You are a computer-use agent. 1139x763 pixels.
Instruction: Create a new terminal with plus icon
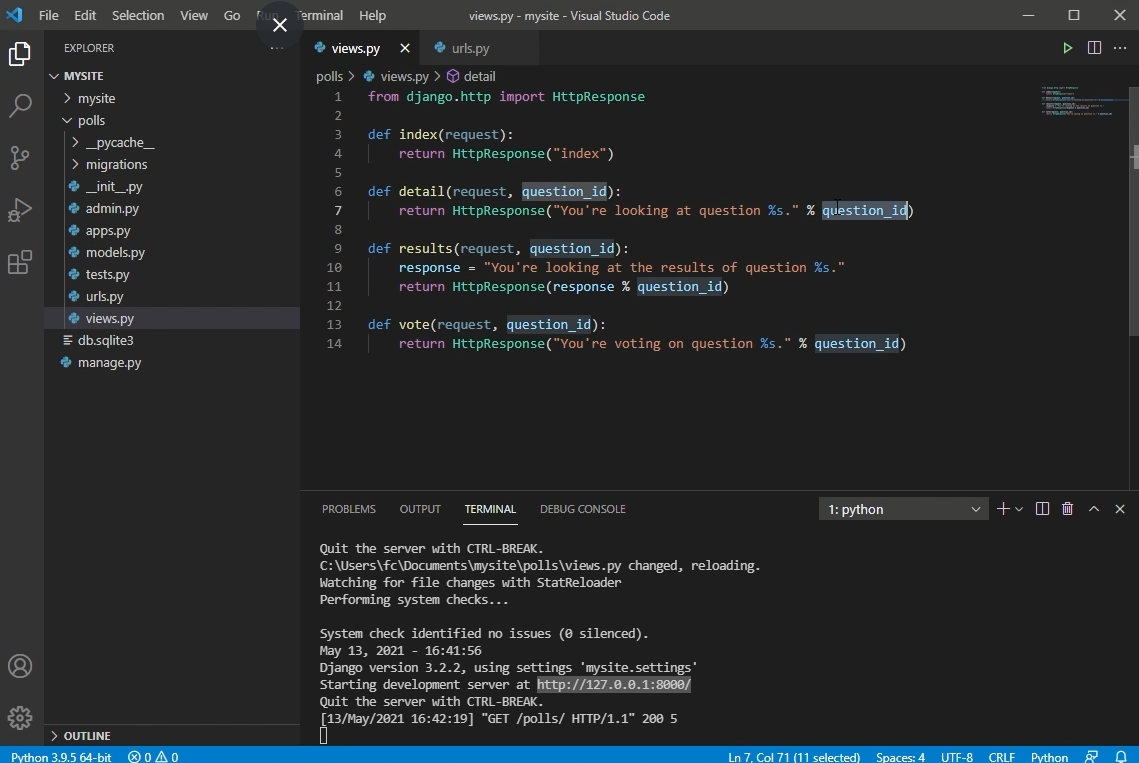coord(1003,509)
